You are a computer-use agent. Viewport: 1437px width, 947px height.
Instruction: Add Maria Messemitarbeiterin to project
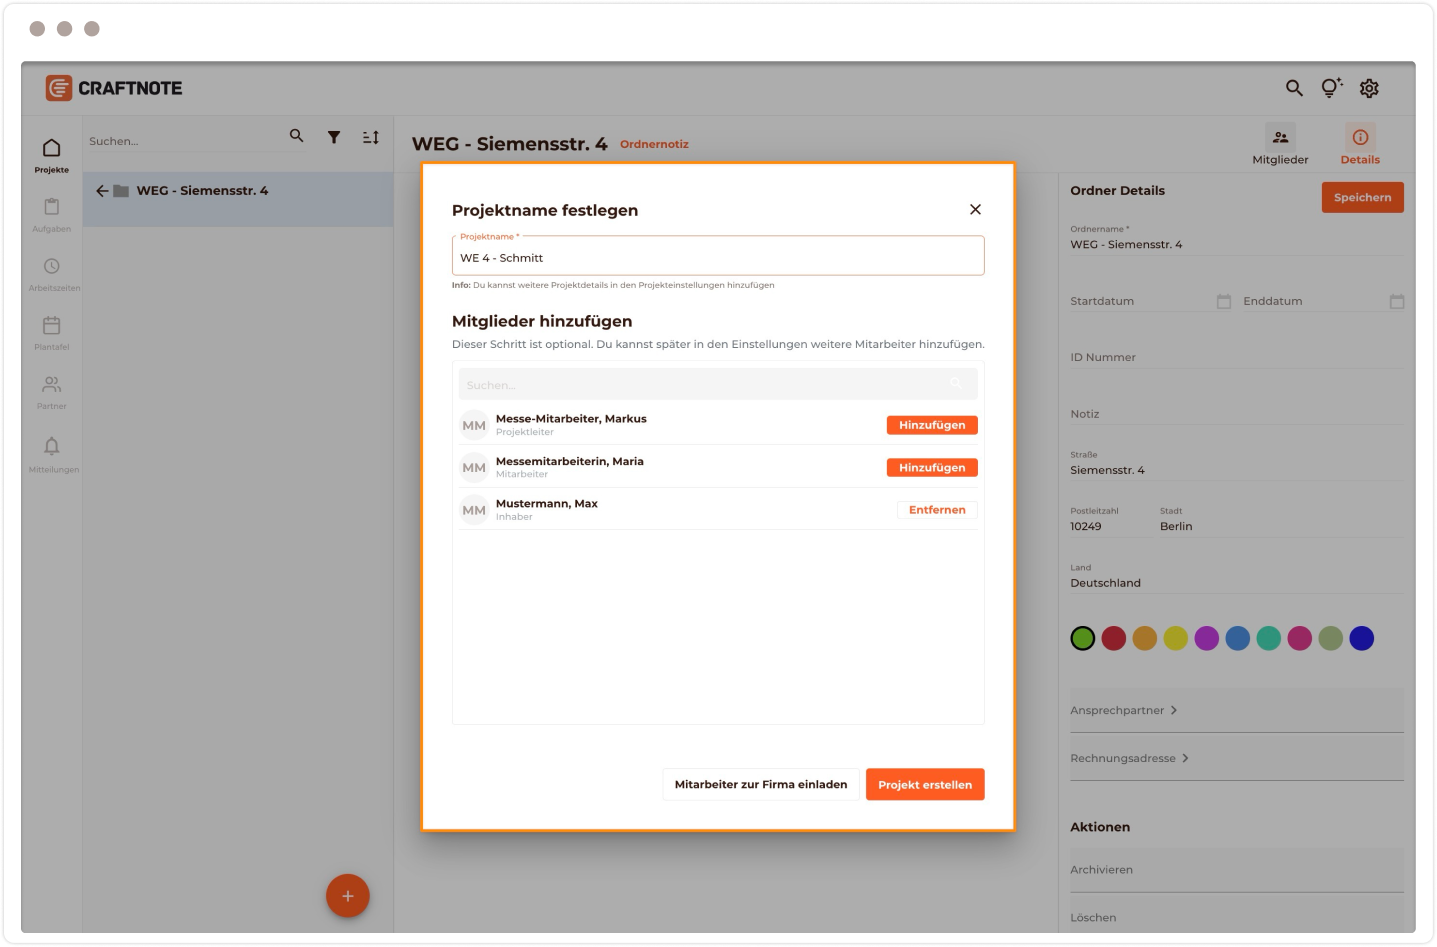[931, 468]
